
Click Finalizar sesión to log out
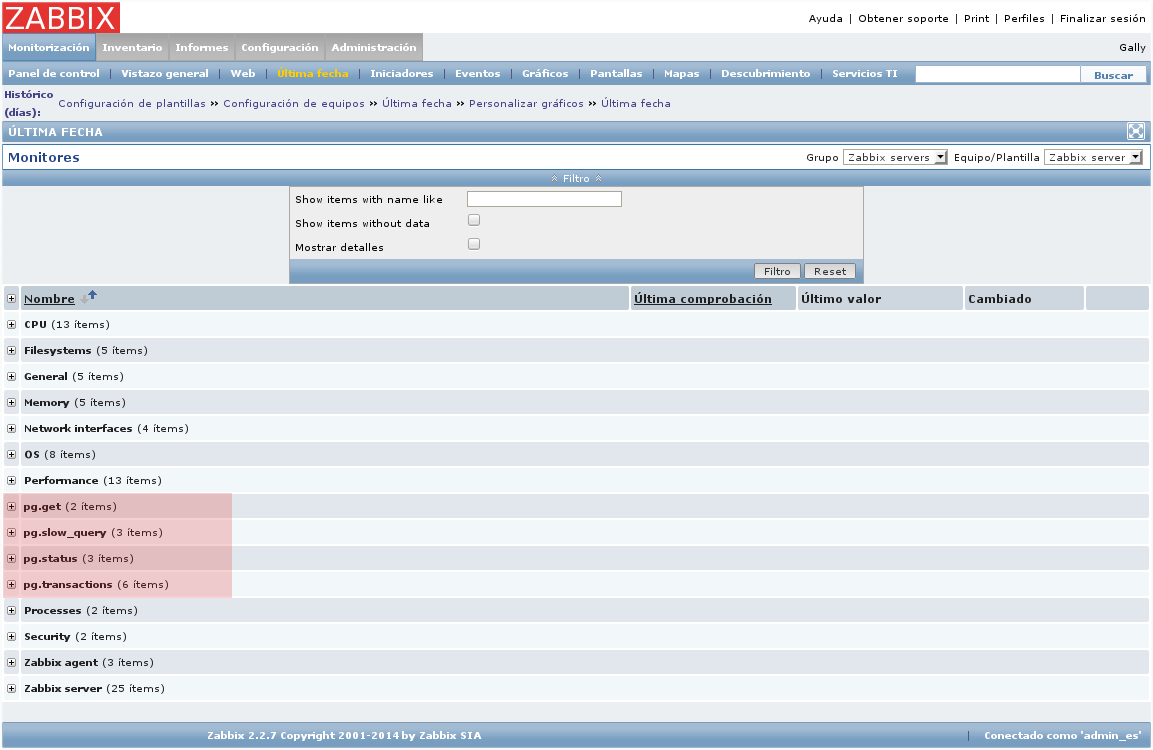[x=1102, y=18]
